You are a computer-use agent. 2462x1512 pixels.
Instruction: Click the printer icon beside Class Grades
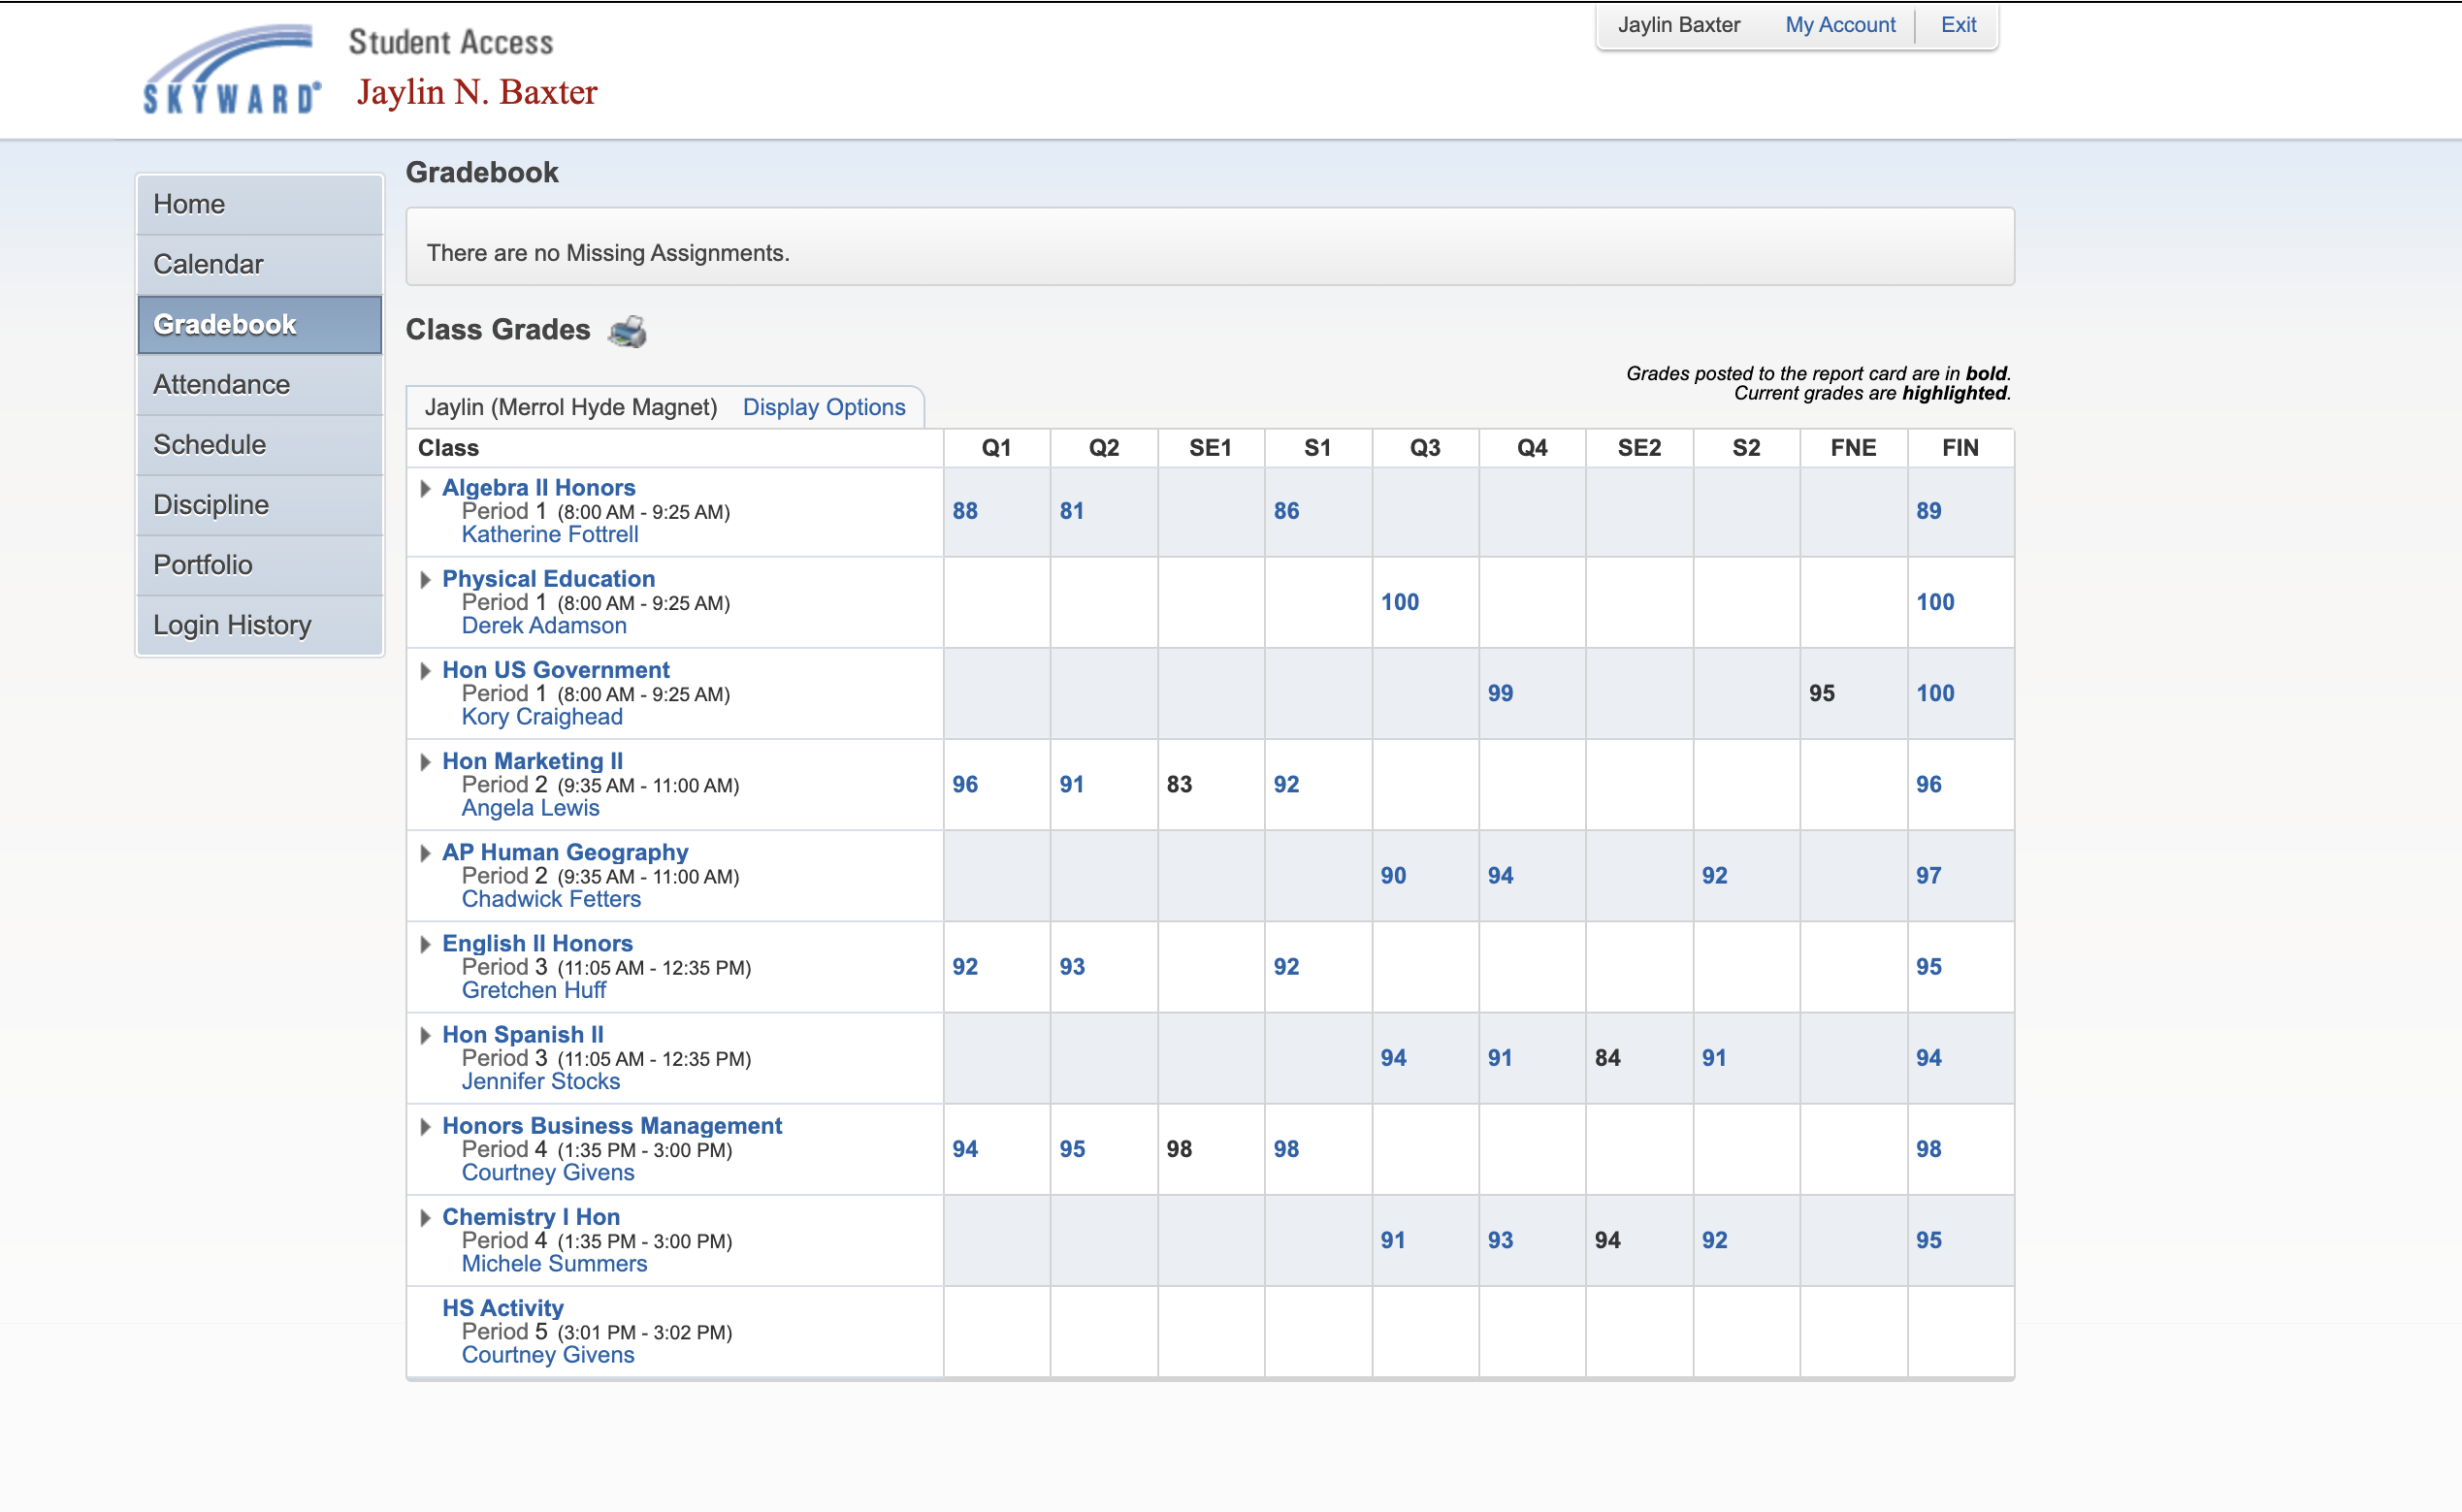[628, 331]
